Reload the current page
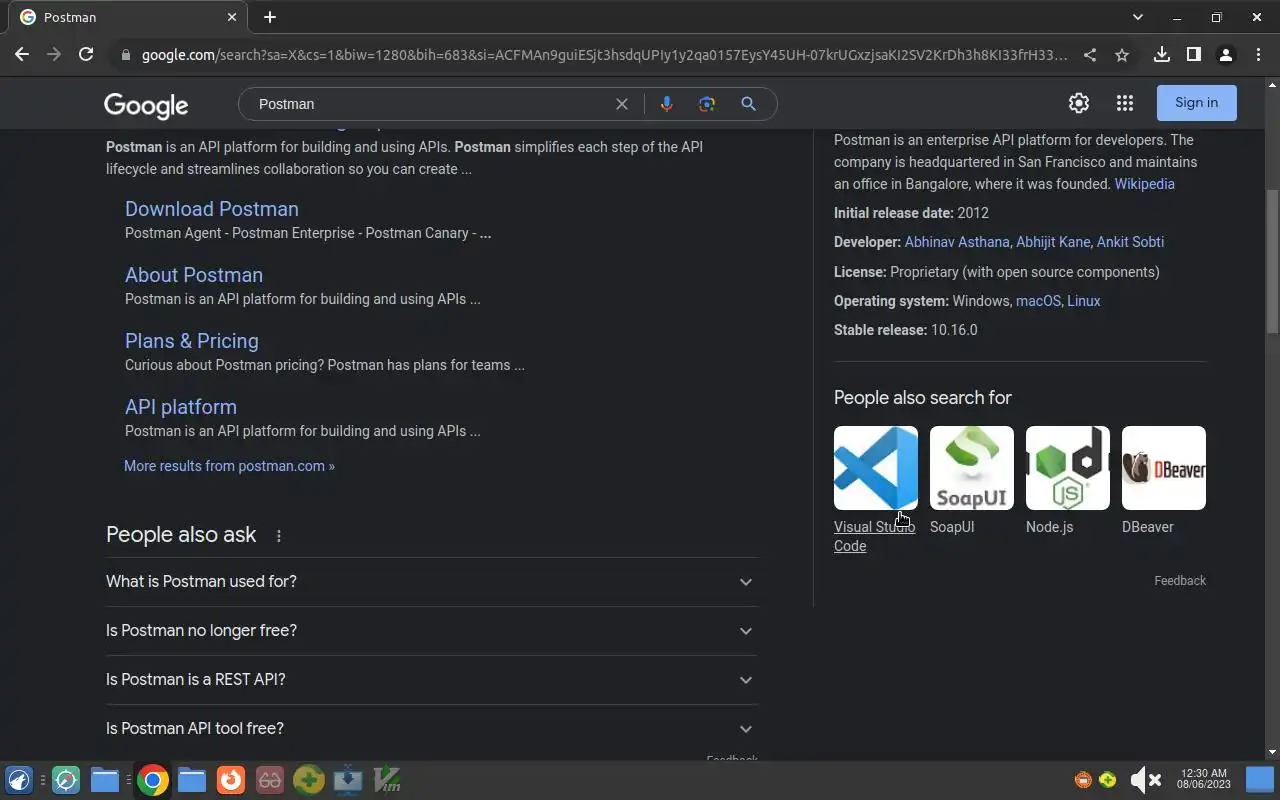Viewport: 1280px width, 800px height. (x=86, y=55)
